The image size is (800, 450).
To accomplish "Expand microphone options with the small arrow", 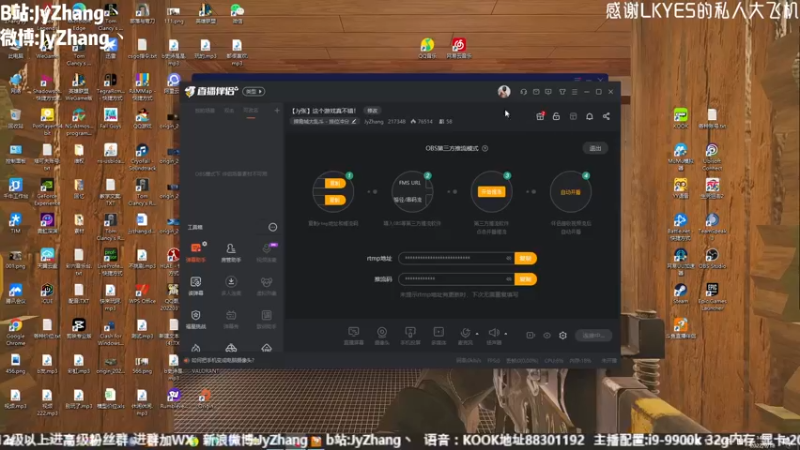I will pyautogui.click(x=477, y=334).
